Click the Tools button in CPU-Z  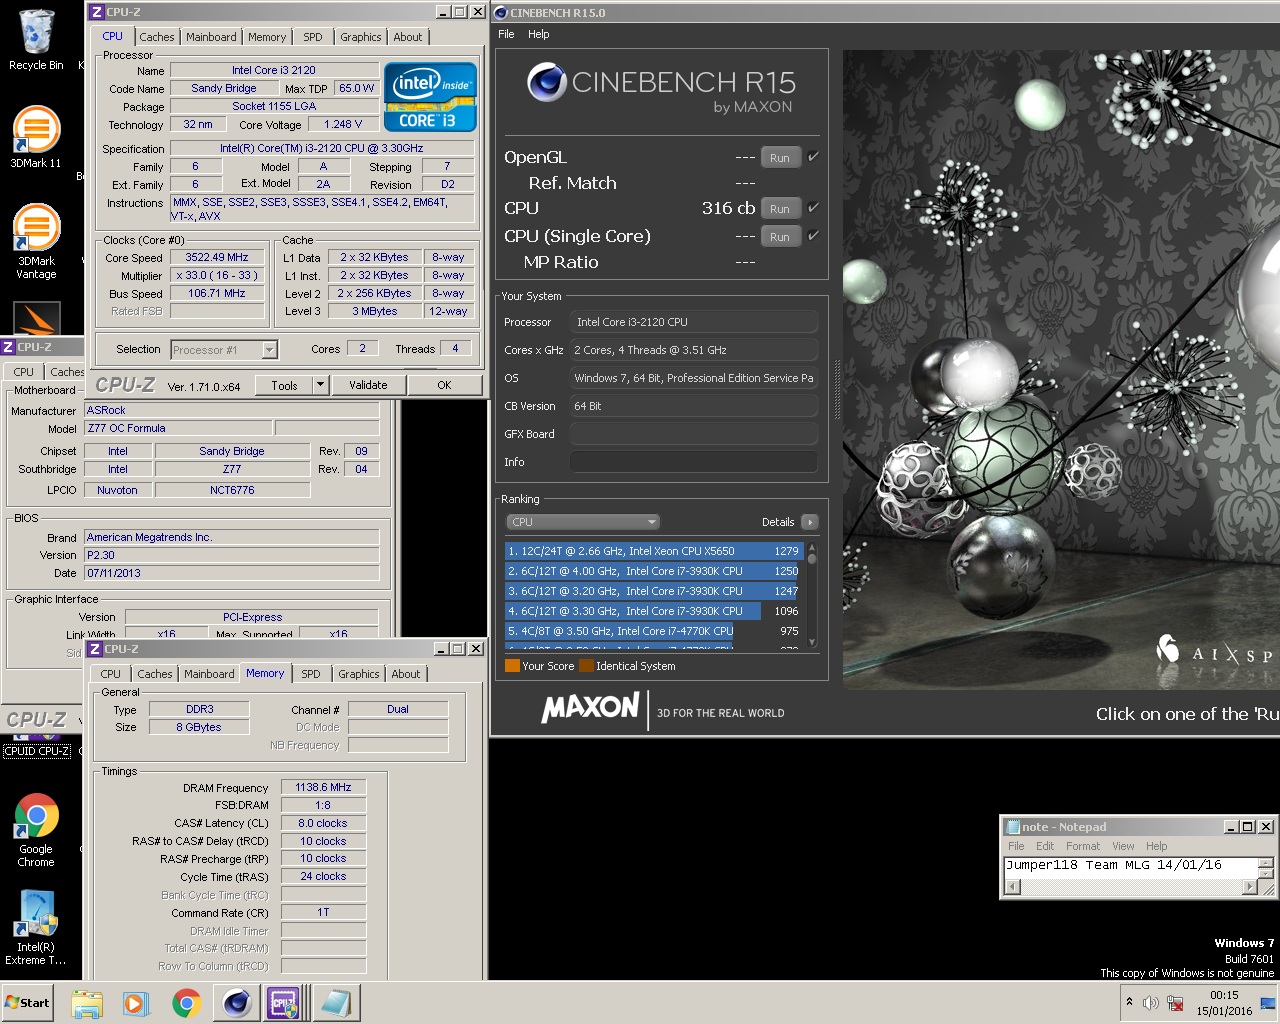point(284,385)
